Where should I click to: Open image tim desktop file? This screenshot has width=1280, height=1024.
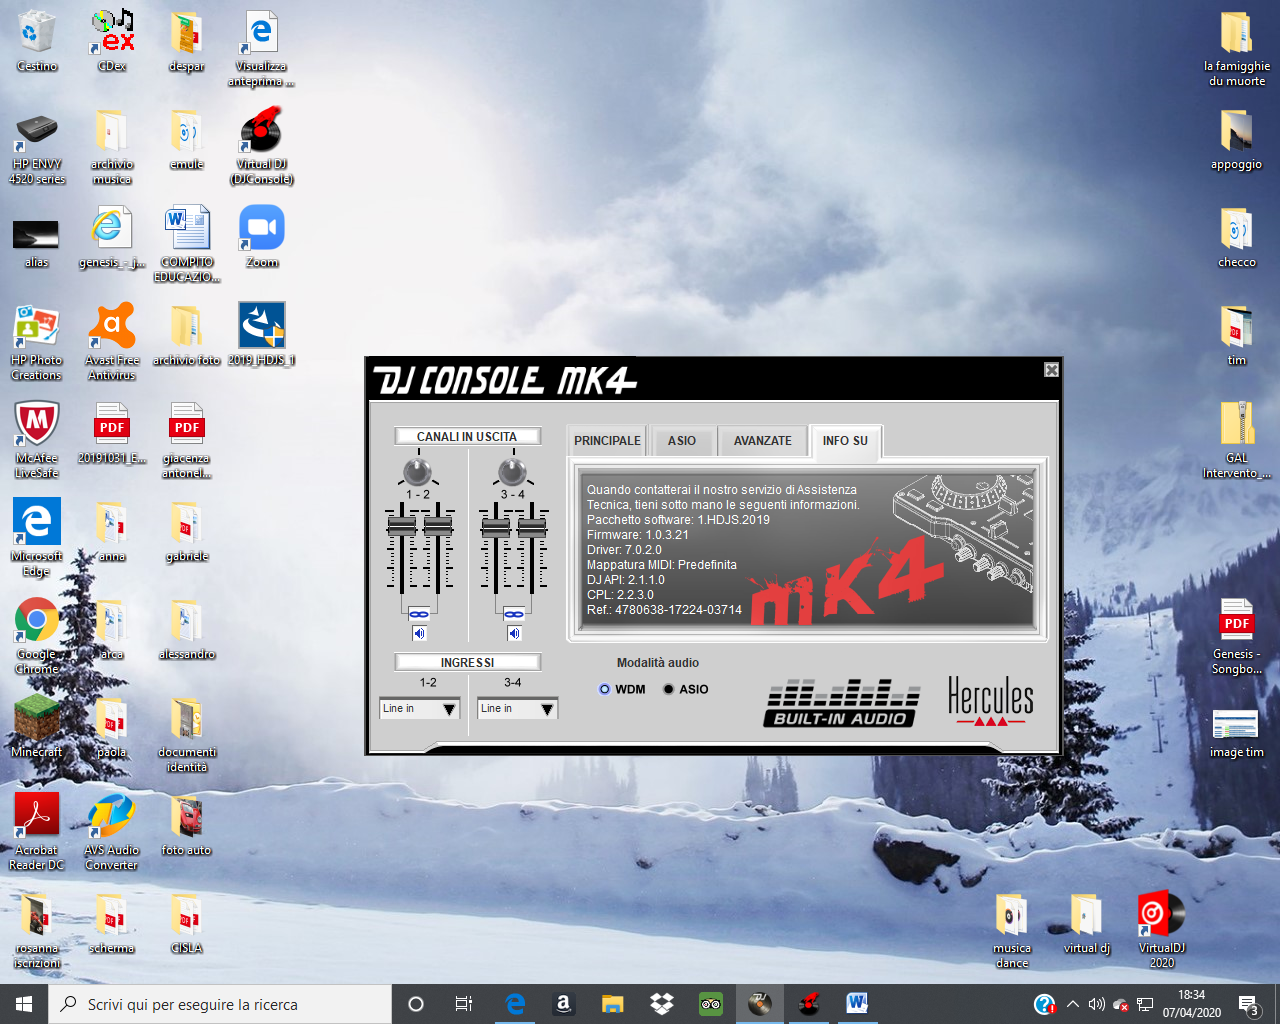pyautogui.click(x=1237, y=733)
